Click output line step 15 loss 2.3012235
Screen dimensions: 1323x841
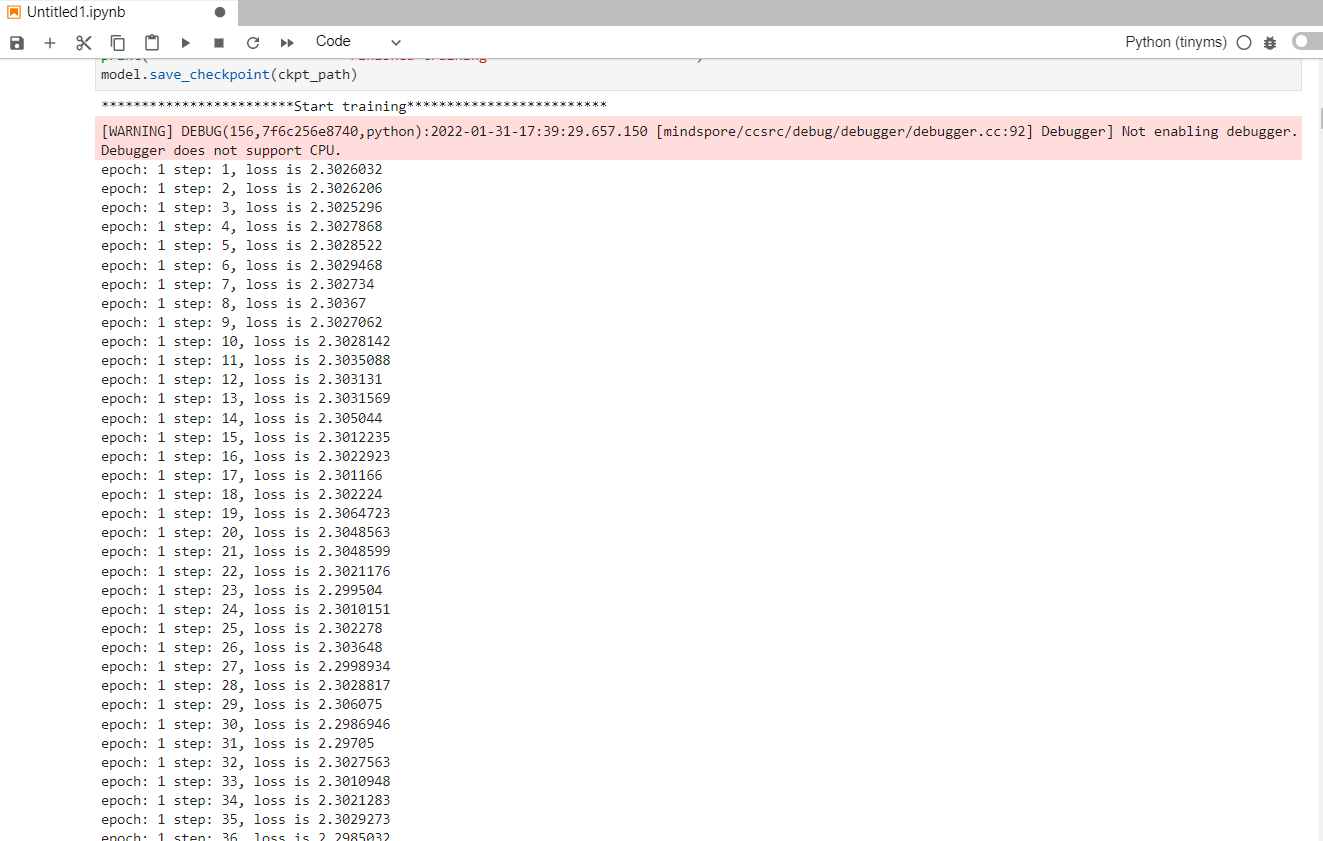point(245,437)
